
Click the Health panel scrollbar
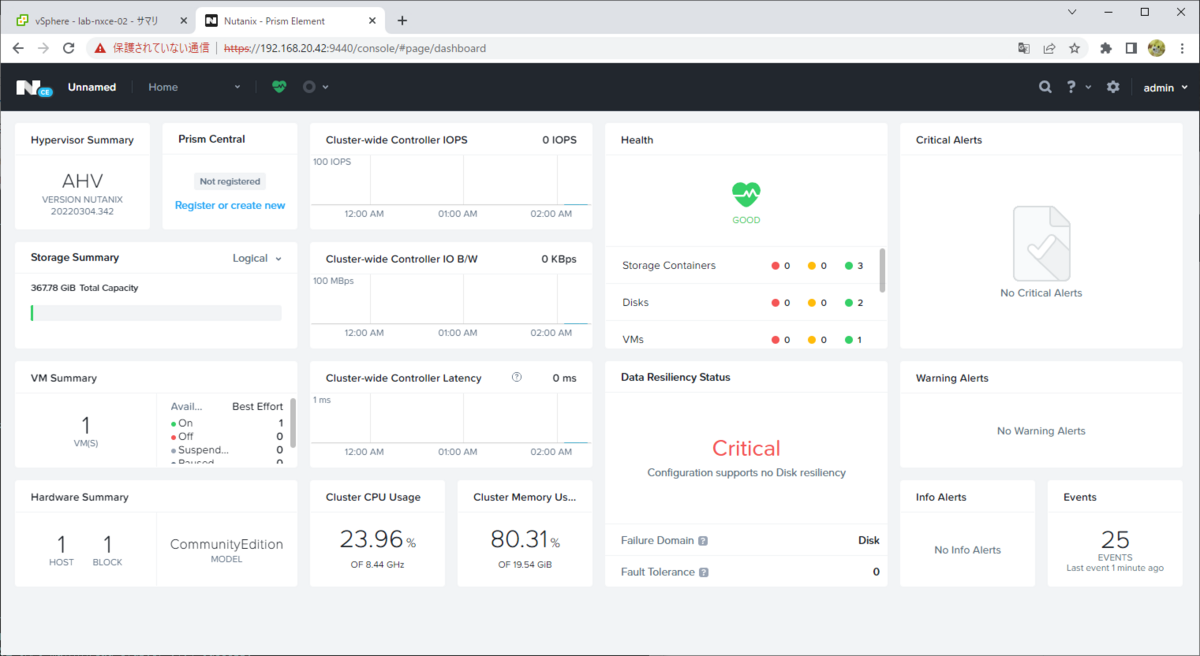click(882, 270)
